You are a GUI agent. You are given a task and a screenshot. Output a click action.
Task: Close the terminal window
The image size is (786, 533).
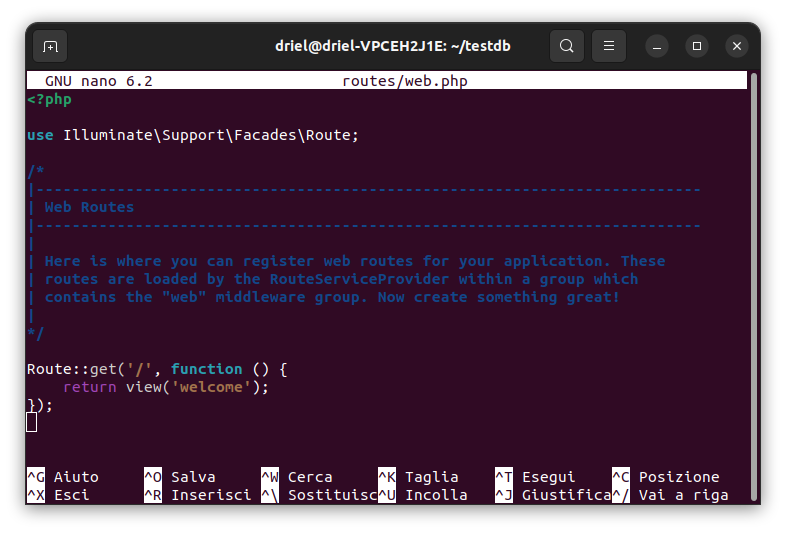(x=737, y=46)
